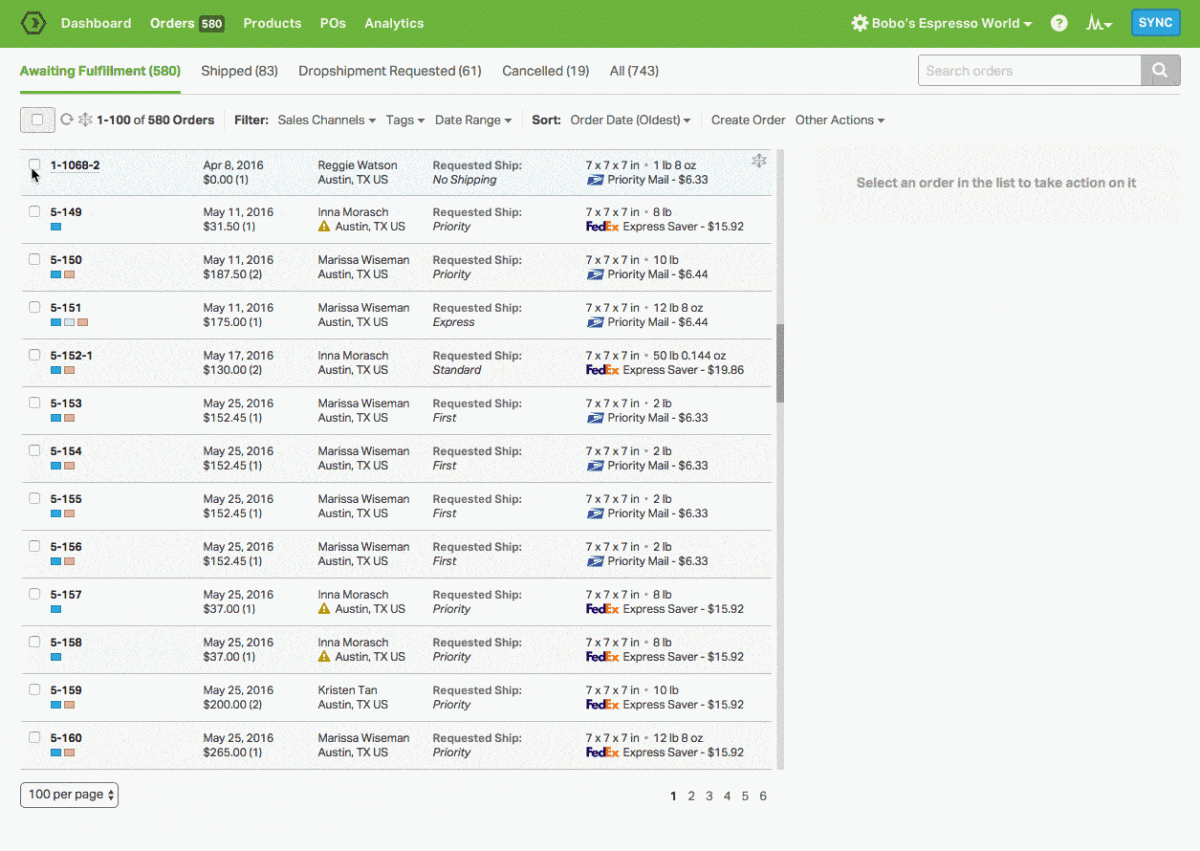Click the Ordoro hexagon logo icon
This screenshot has width=1200, height=851.
click(33, 23)
